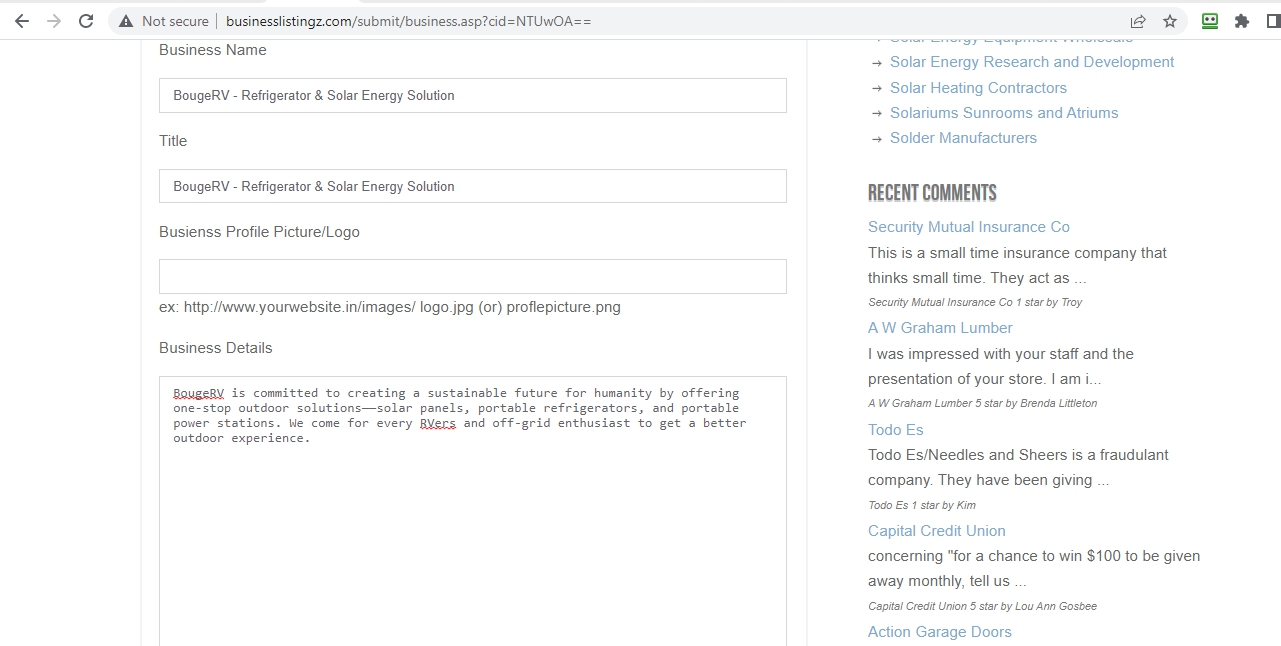Screen dimensions: 1281x646
Task: Go to Solariums Sunrooms and Atriums
Action: 1004,113
